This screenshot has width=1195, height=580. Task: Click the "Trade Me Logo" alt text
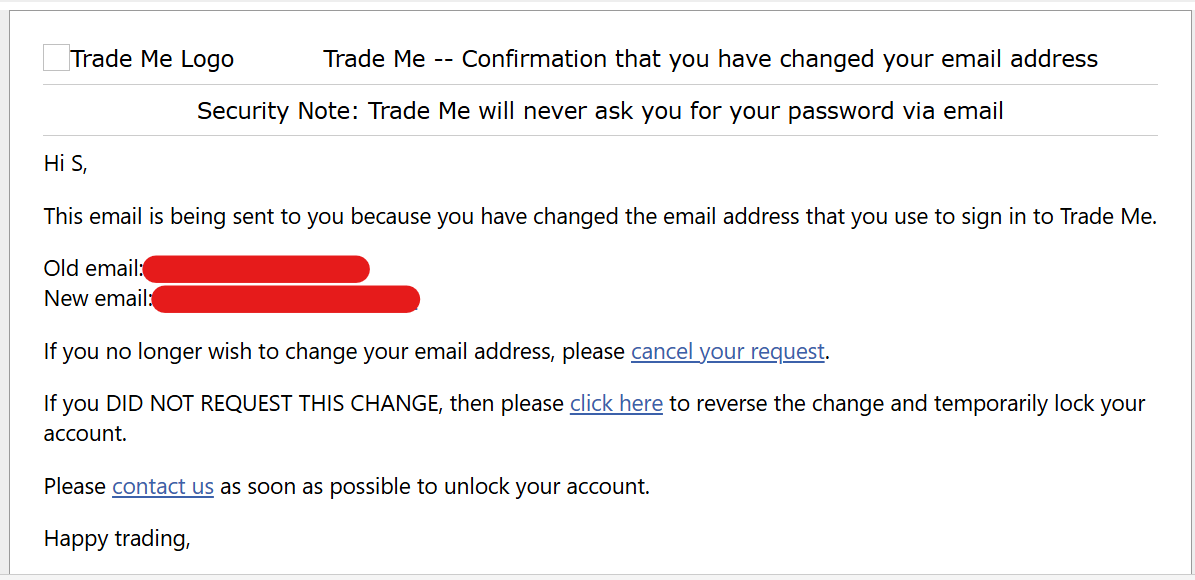point(152,59)
